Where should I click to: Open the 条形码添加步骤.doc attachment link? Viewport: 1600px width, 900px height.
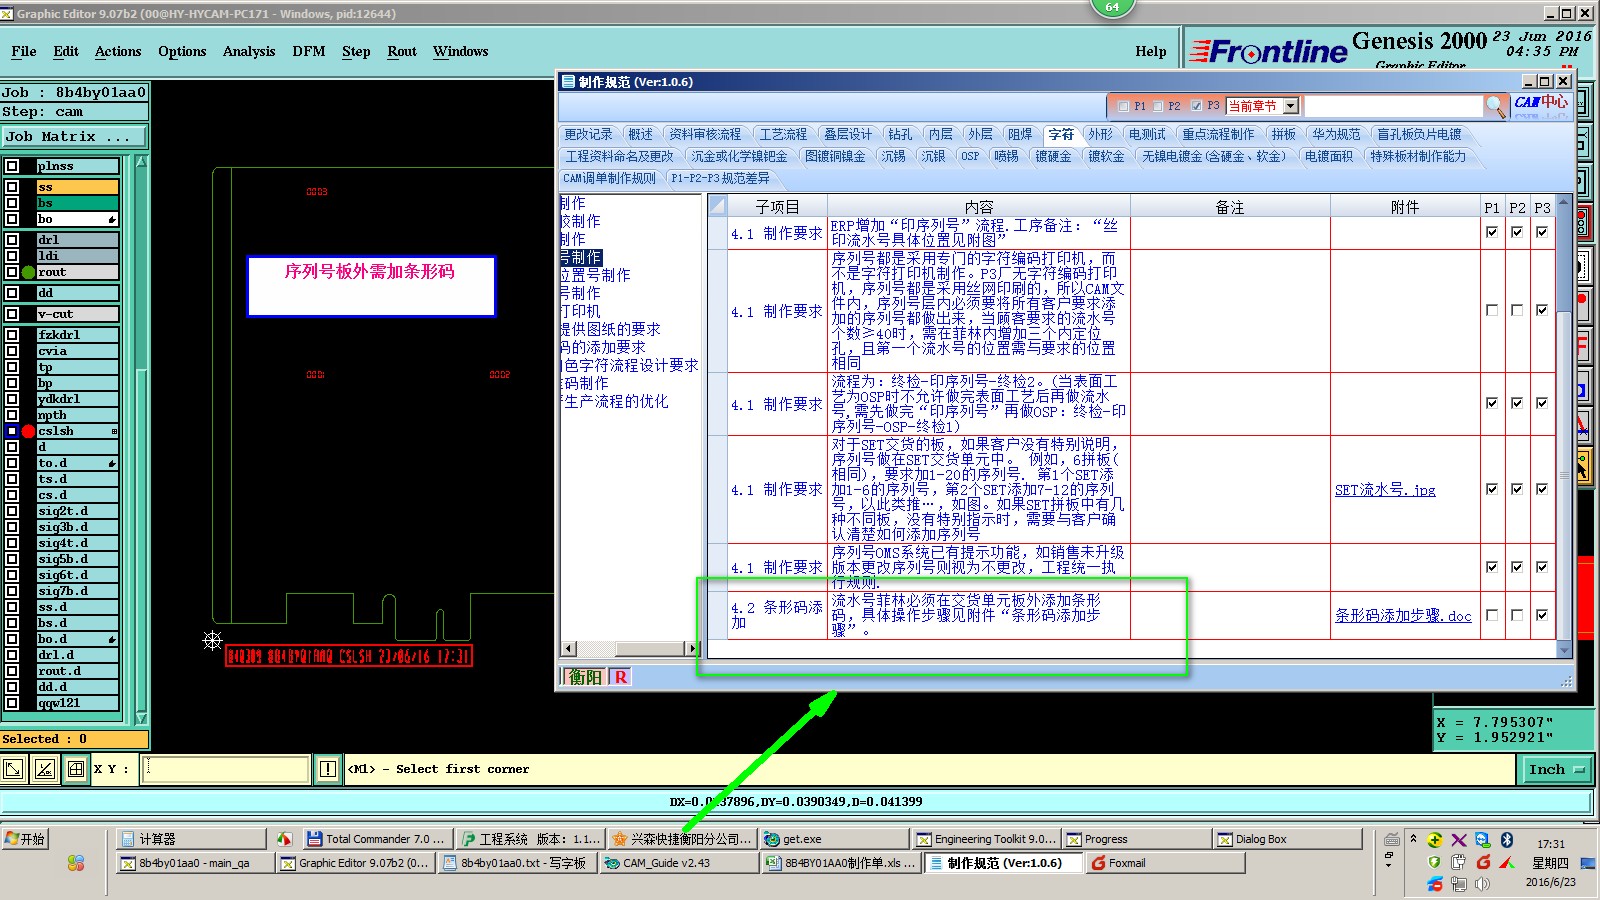[x=1403, y=616]
